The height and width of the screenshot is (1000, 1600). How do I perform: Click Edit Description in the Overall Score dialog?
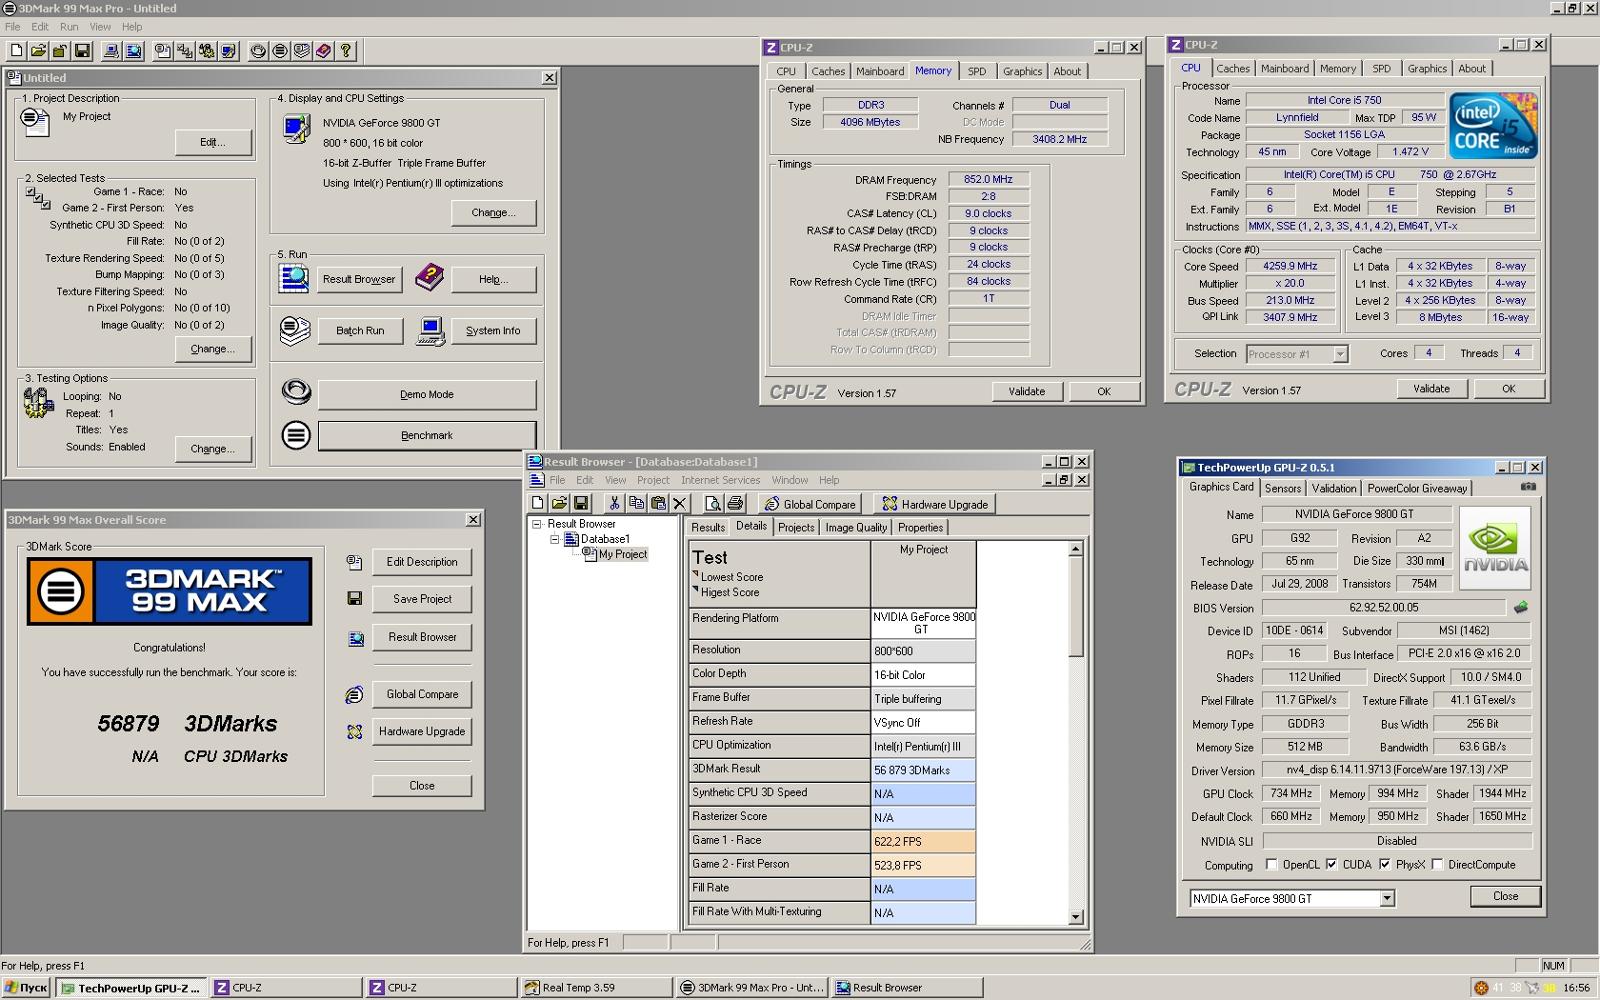pos(422,561)
